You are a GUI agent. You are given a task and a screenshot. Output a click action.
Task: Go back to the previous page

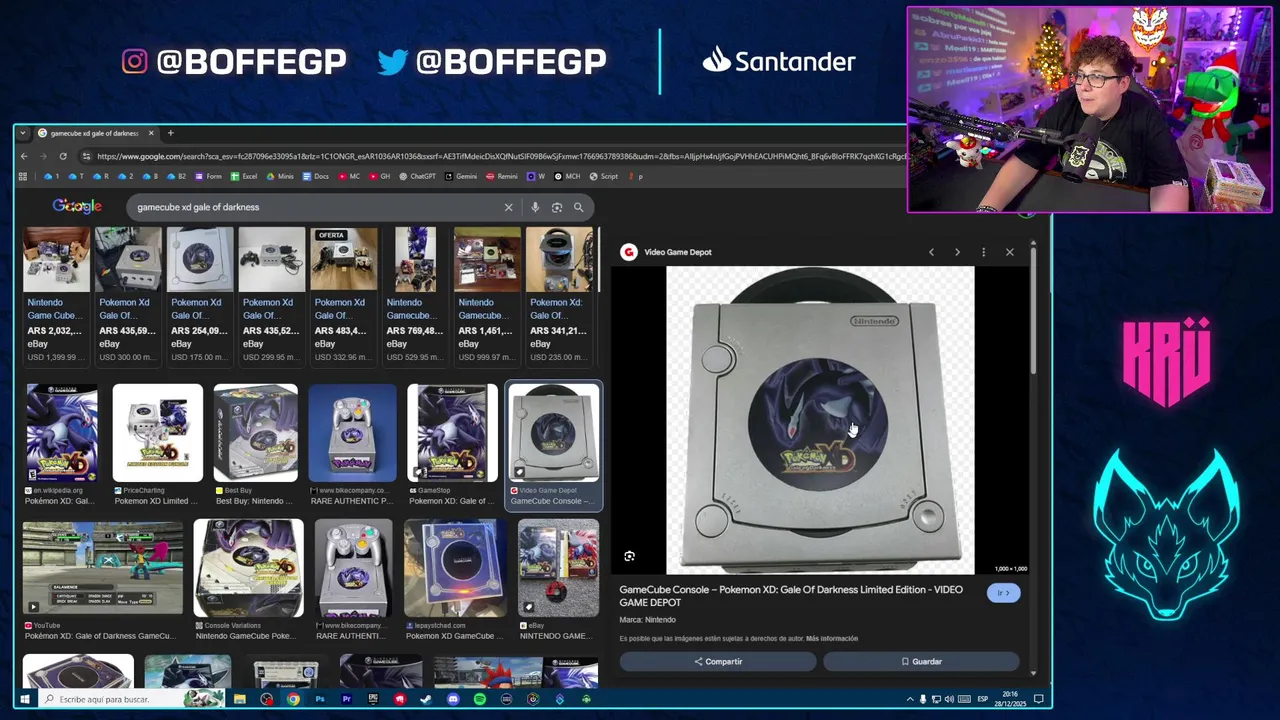(x=23, y=156)
